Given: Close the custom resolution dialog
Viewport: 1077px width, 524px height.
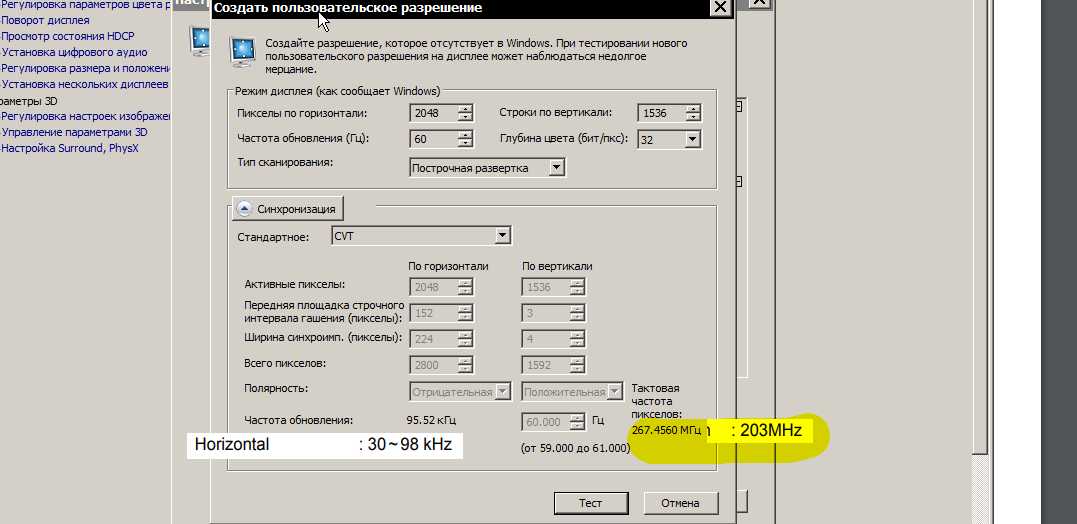Looking at the screenshot, I should (720, 8).
